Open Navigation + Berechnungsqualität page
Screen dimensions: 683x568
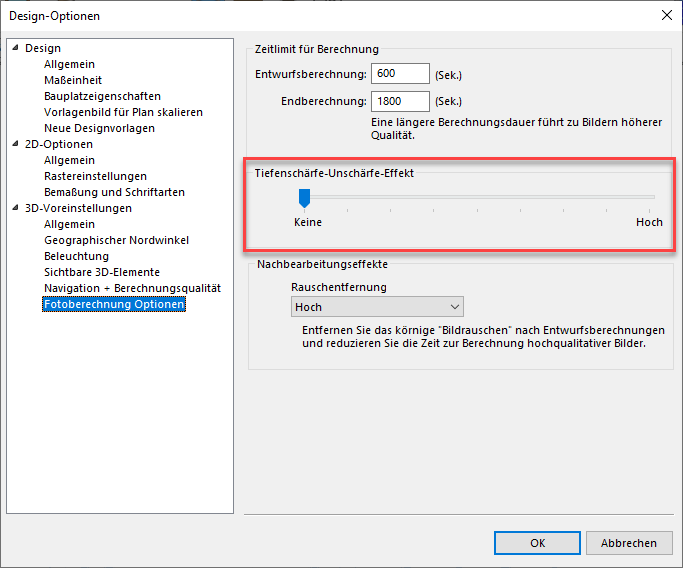[x=132, y=288]
